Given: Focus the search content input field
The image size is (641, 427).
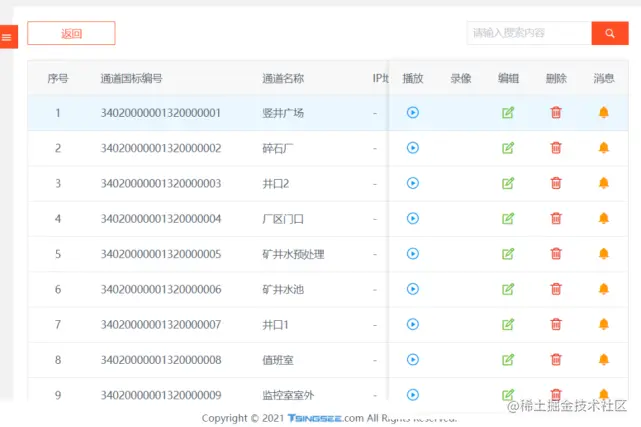Looking at the screenshot, I should pyautogui.click(x=529, y=33).
